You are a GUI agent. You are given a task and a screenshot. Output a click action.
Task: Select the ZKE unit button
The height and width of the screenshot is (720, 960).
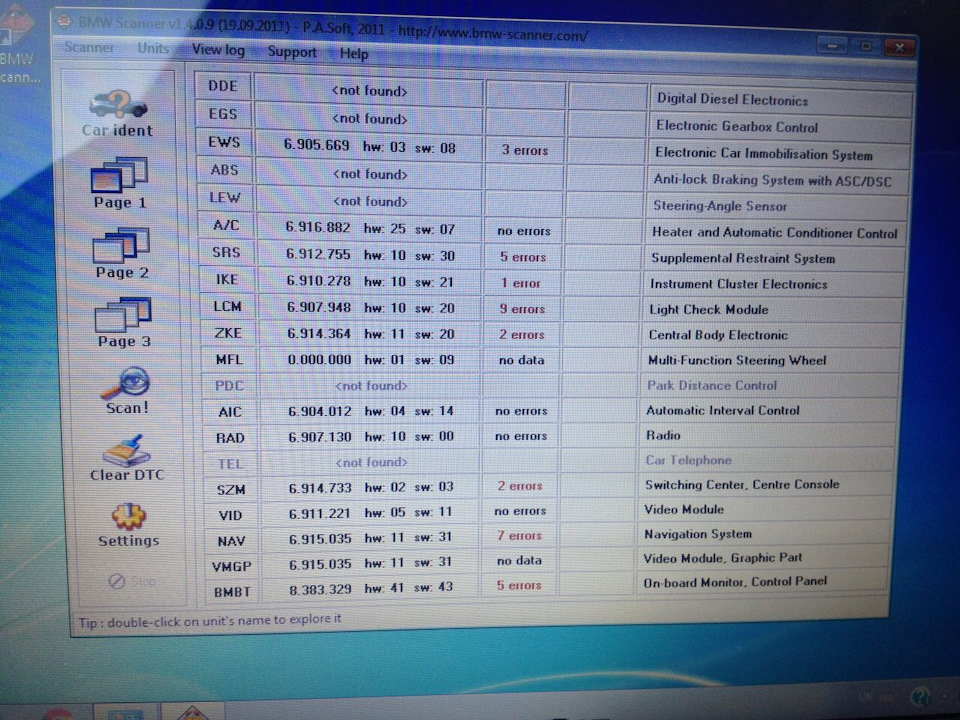click(x=228, y=333)
